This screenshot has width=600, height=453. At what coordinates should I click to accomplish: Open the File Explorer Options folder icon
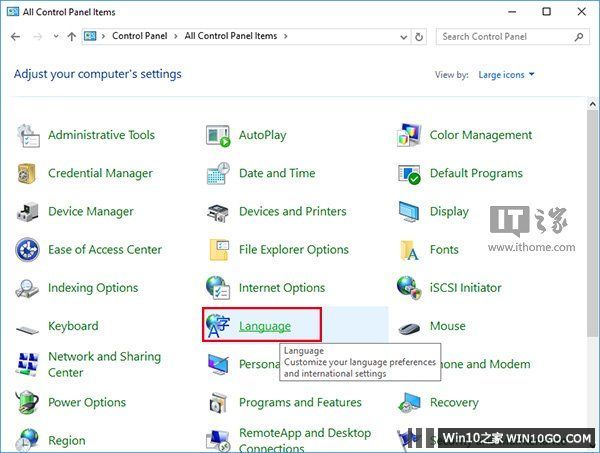tap(219, 250)
